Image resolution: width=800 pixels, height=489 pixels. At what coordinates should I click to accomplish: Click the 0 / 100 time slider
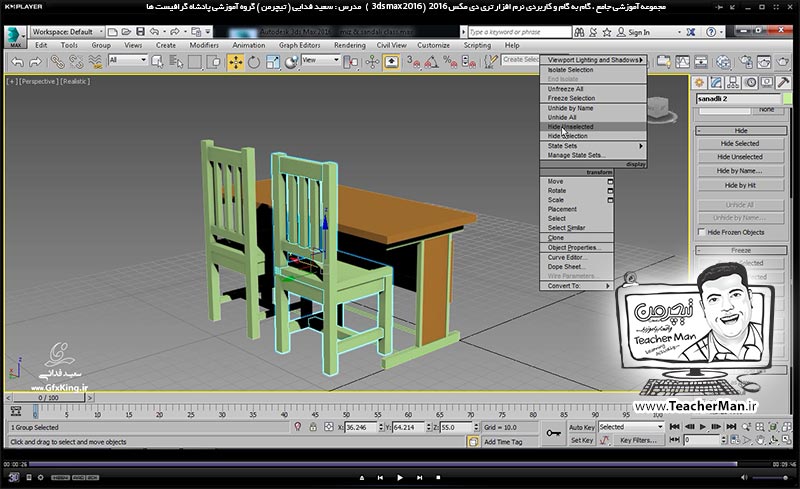coord(48,398)
